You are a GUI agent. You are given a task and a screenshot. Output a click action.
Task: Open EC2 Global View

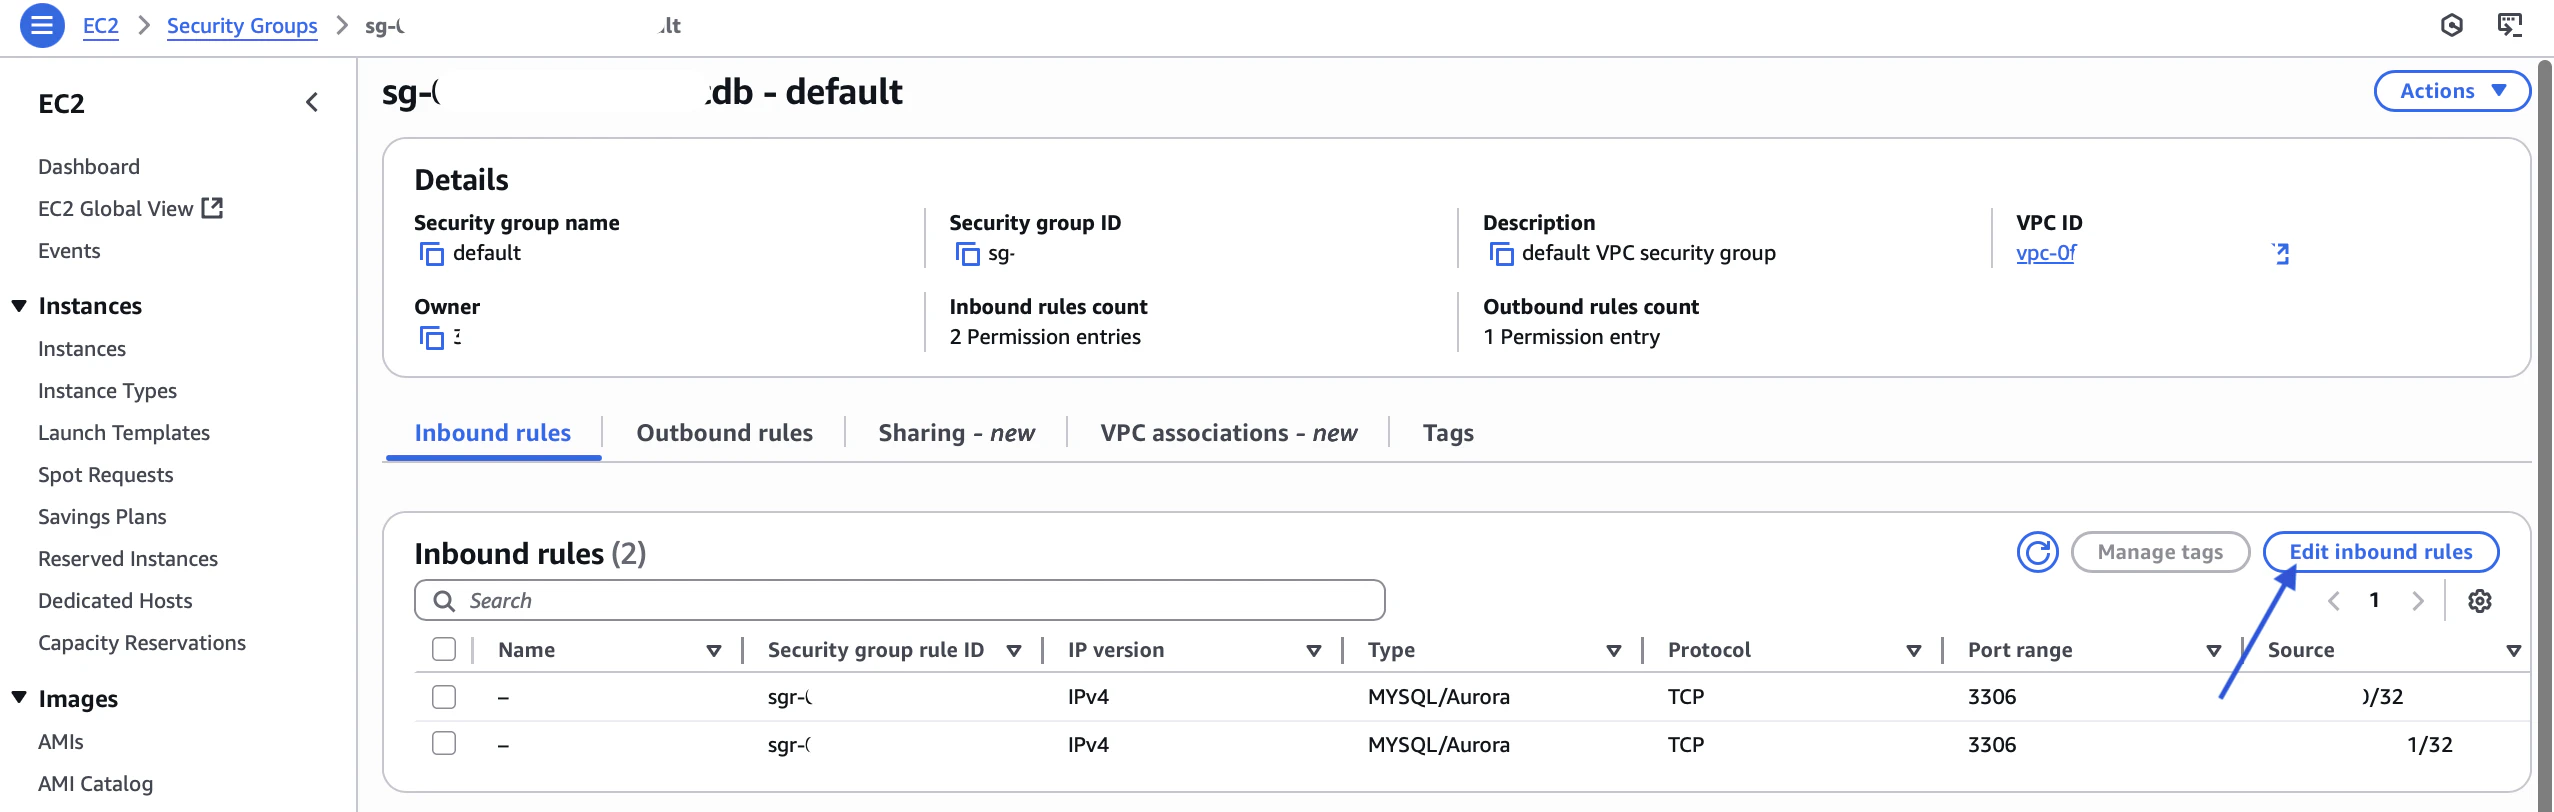[x=115, y=209]
